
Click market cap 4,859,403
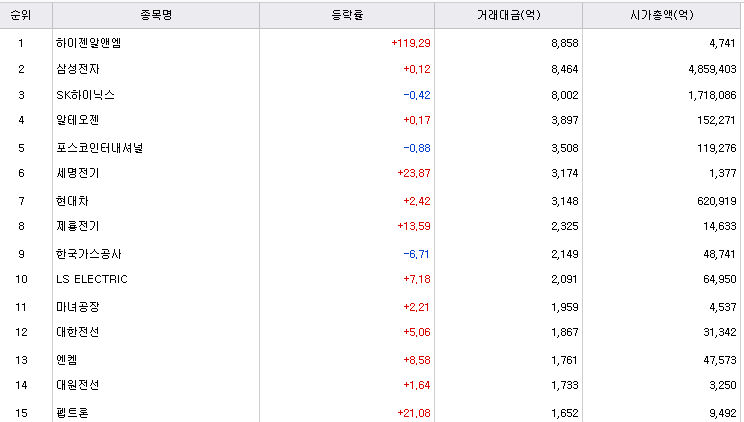coord(712,69)
